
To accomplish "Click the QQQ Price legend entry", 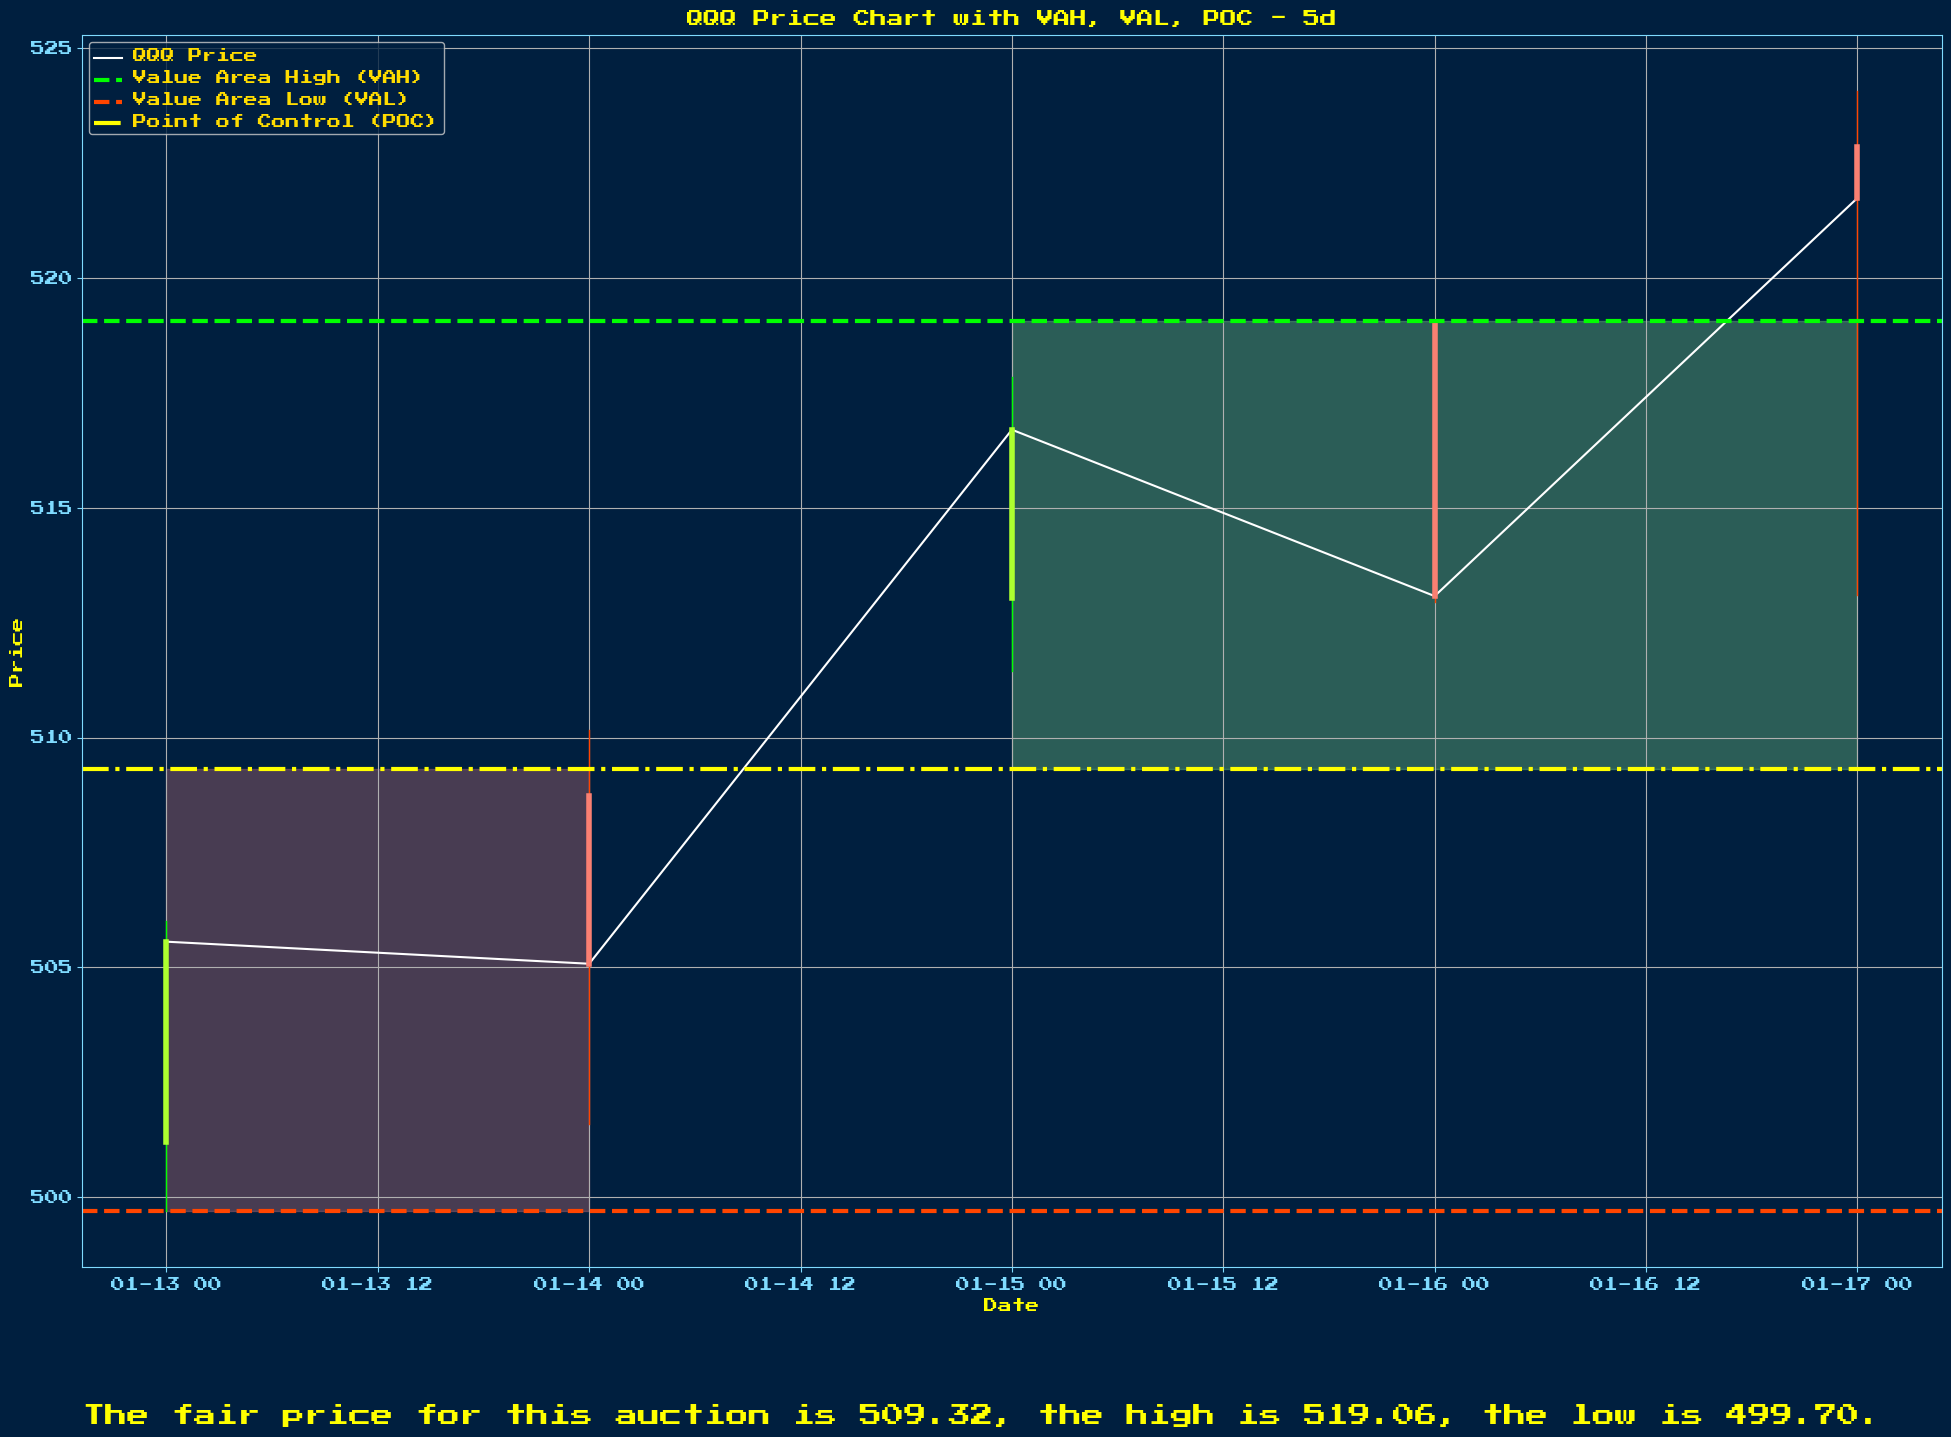I will tap(194, 55).
